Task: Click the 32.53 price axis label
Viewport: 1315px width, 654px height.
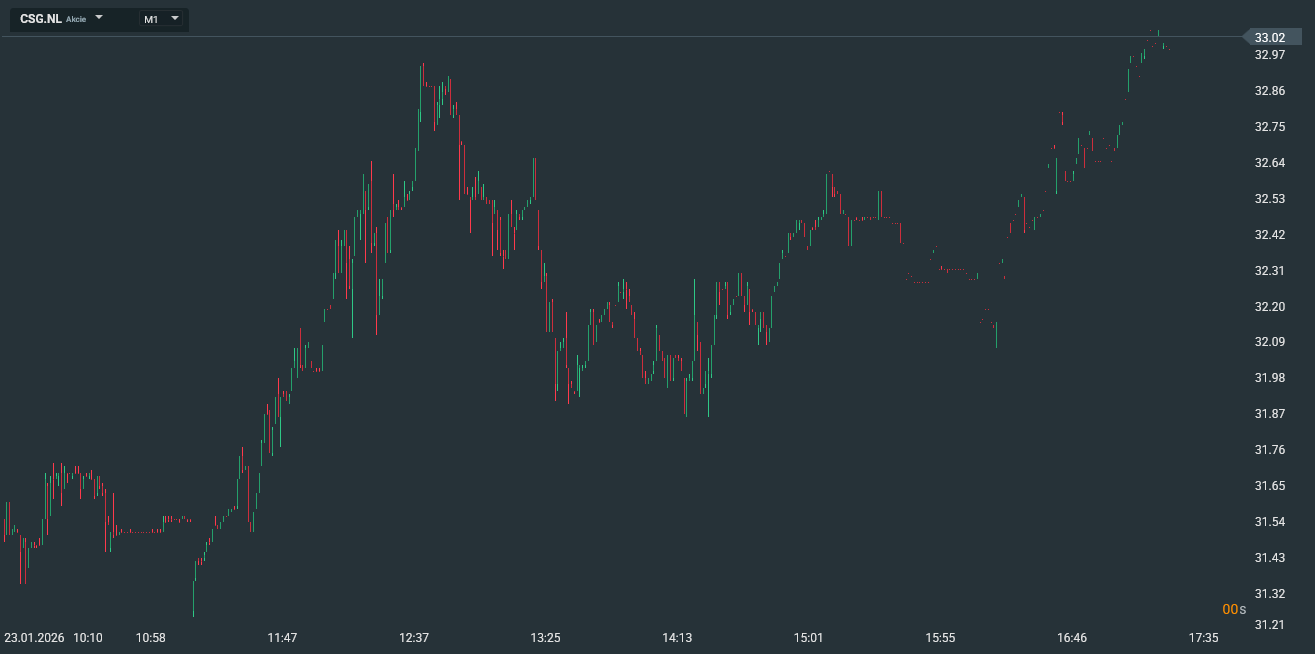Action: [x=1270, y=199]
